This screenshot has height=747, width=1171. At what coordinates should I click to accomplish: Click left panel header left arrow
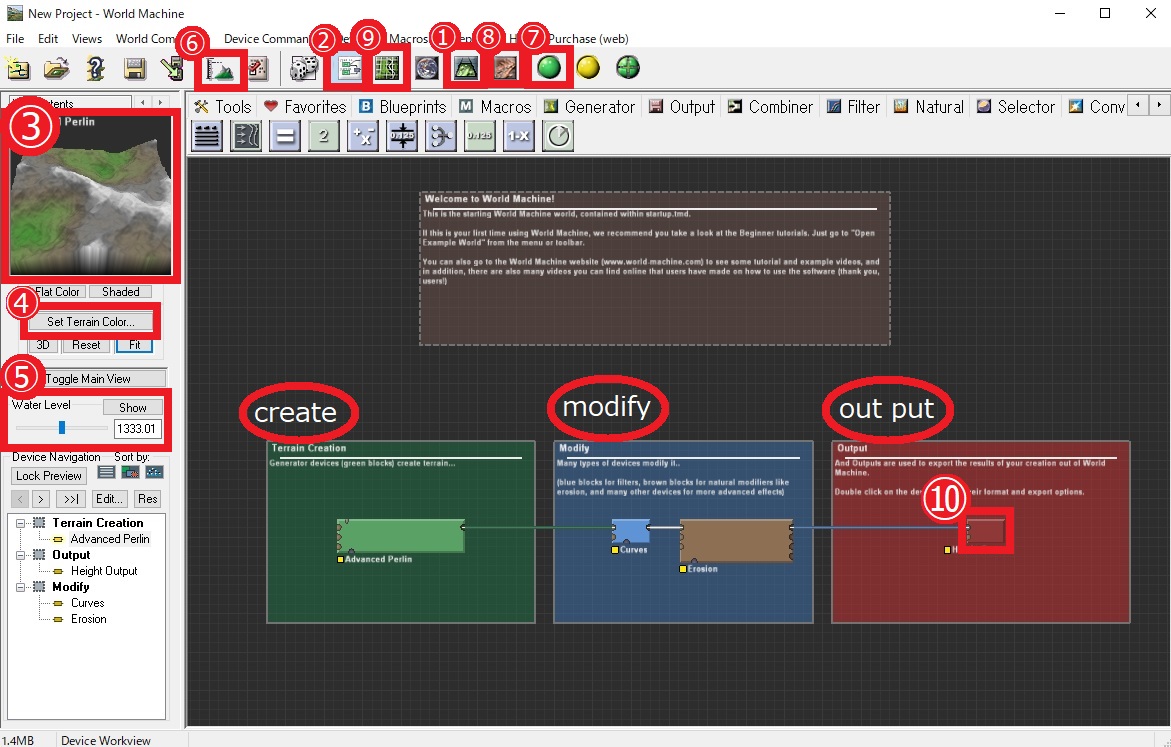[143, 102]
